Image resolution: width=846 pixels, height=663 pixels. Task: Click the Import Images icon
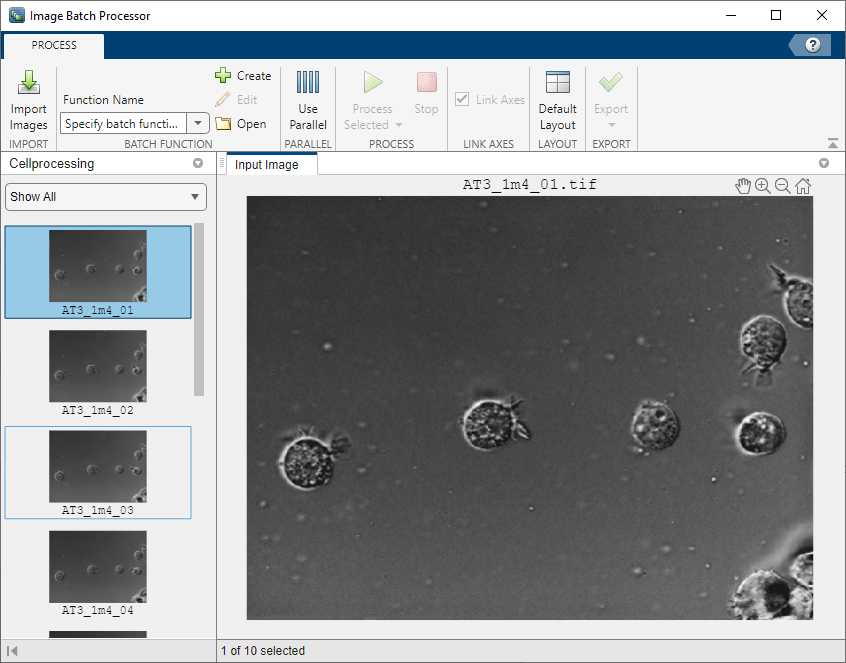pos(28,100)
